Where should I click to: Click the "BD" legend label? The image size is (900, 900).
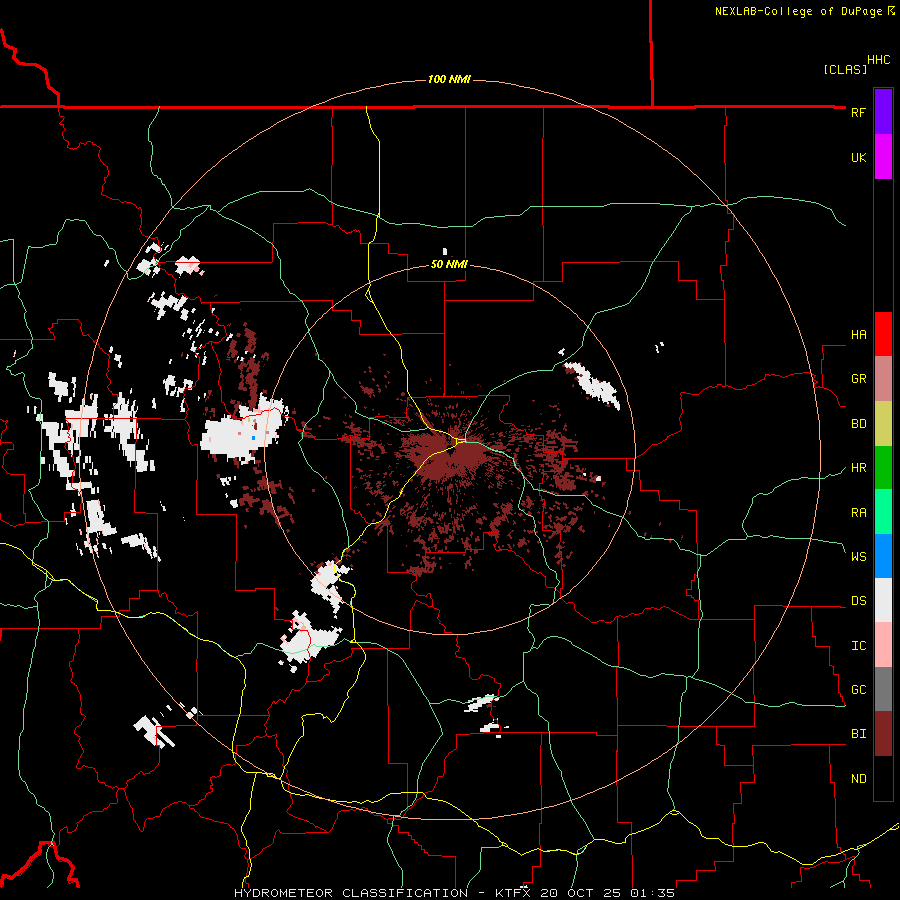pos(858,424)
